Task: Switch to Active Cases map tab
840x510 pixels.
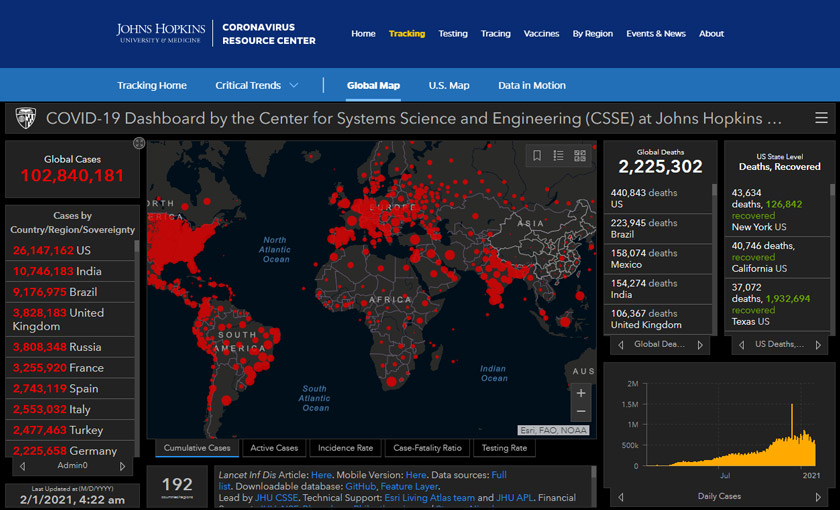Action: (x=274, y=448)
